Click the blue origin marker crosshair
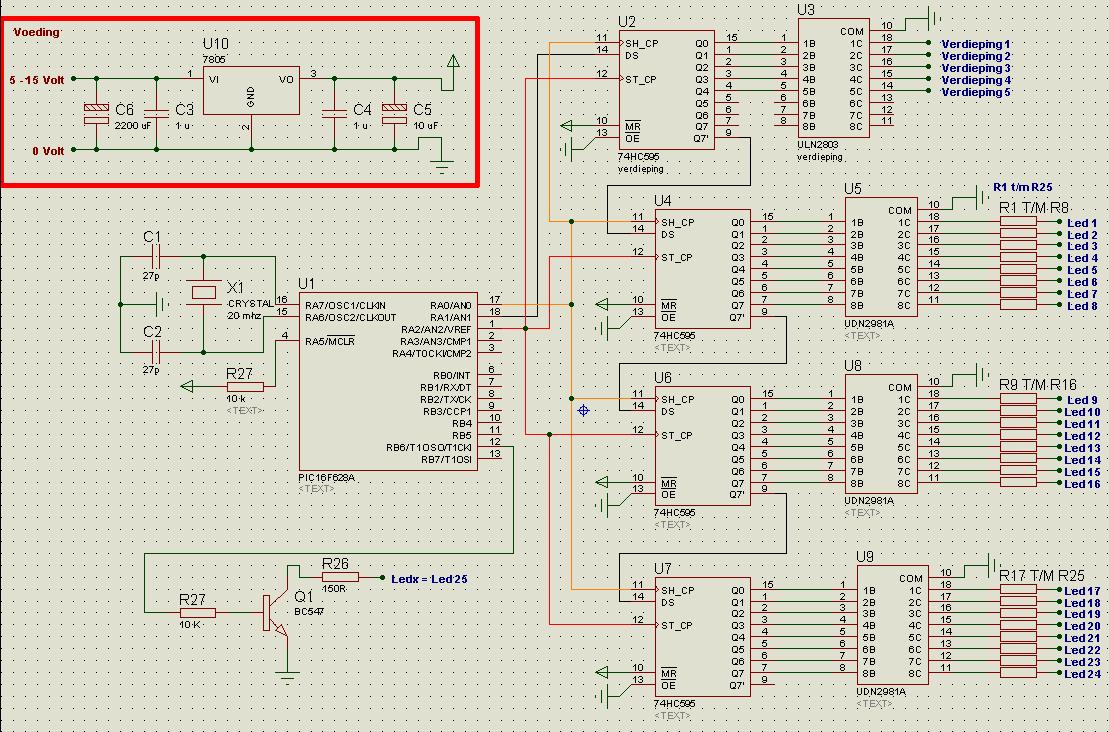The image size is (1109, 732). pyautogui.click(x=583, y=410)
